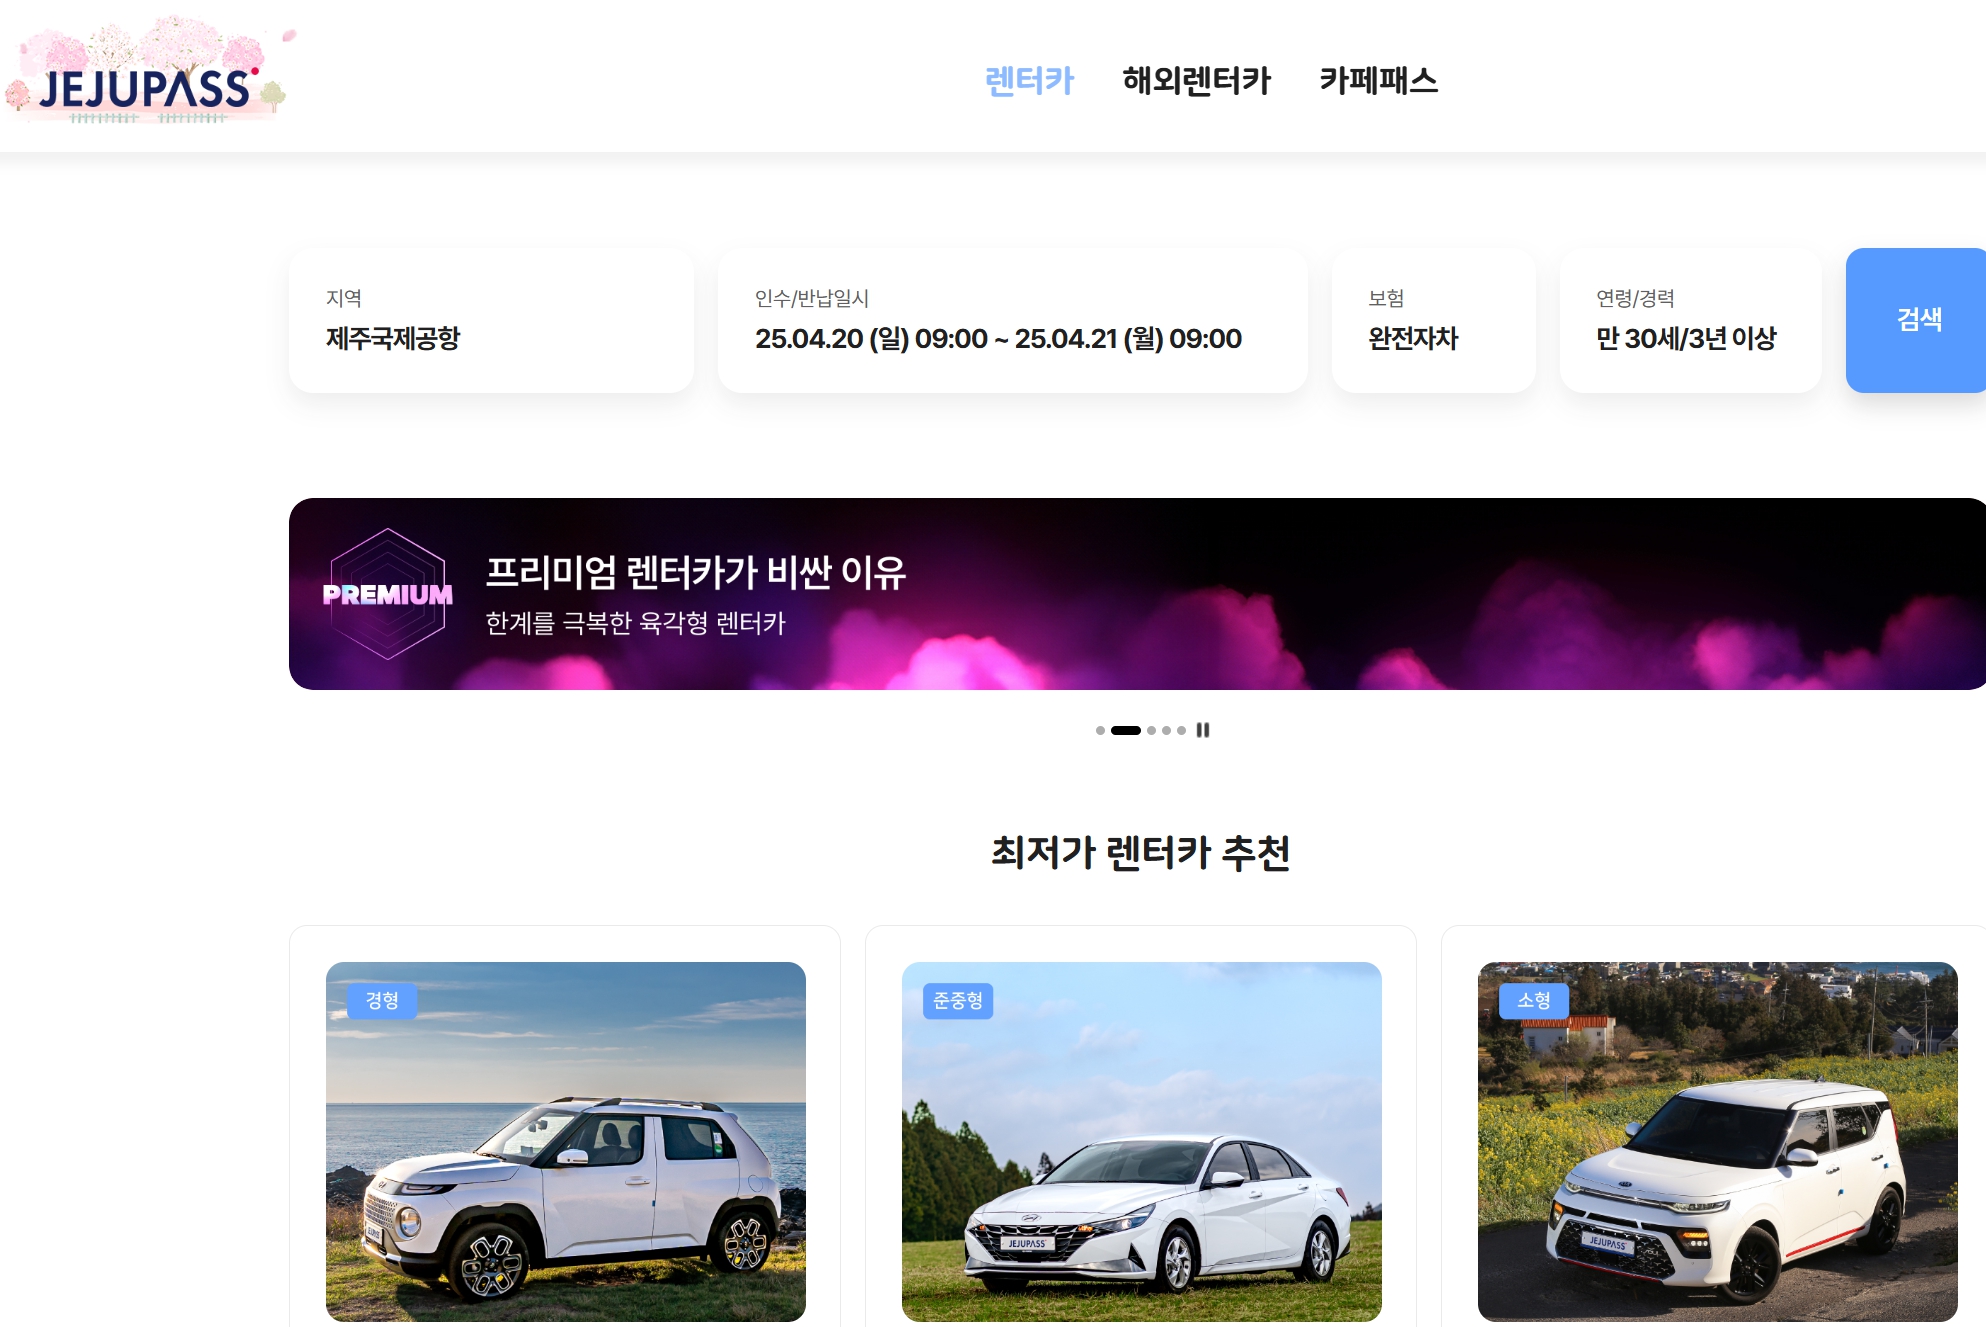
Task: Click the 소형 category badge
Action: point(1533,1001)
